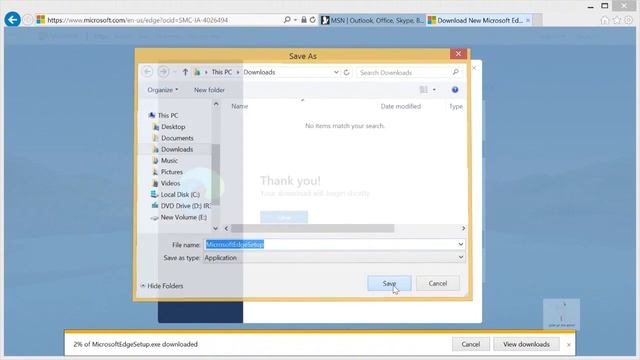Open the browser Tools gear icon
The width and height of the screenshot is (640, 360).
[x=629, y=20]
